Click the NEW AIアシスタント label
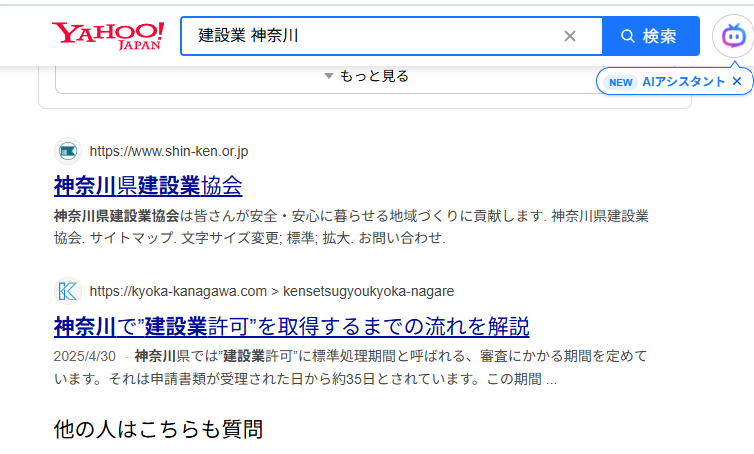This screenshot has width=754, height=454. click(666, 82)
